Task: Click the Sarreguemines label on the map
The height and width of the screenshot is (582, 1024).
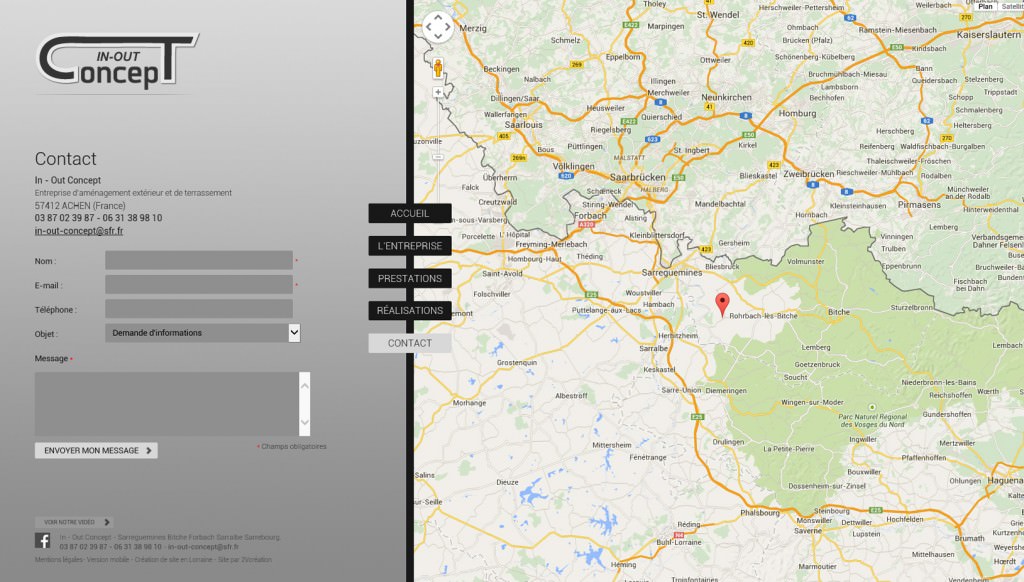Action: (672, 272)
